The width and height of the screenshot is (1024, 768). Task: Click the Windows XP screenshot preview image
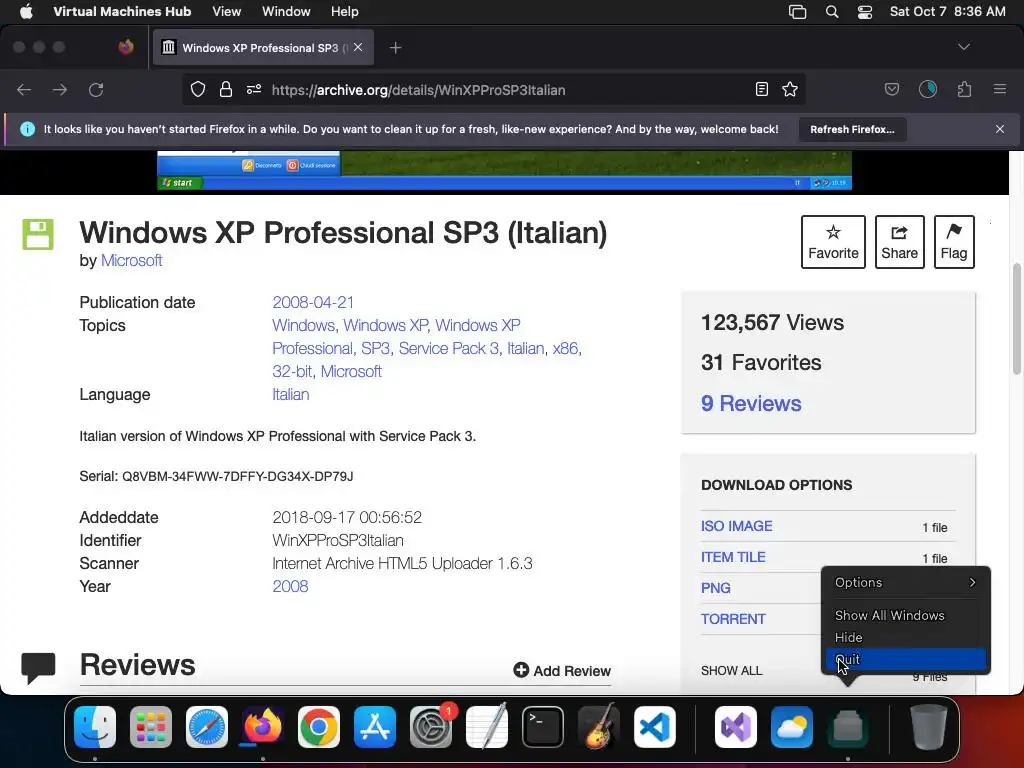point(504,170)
